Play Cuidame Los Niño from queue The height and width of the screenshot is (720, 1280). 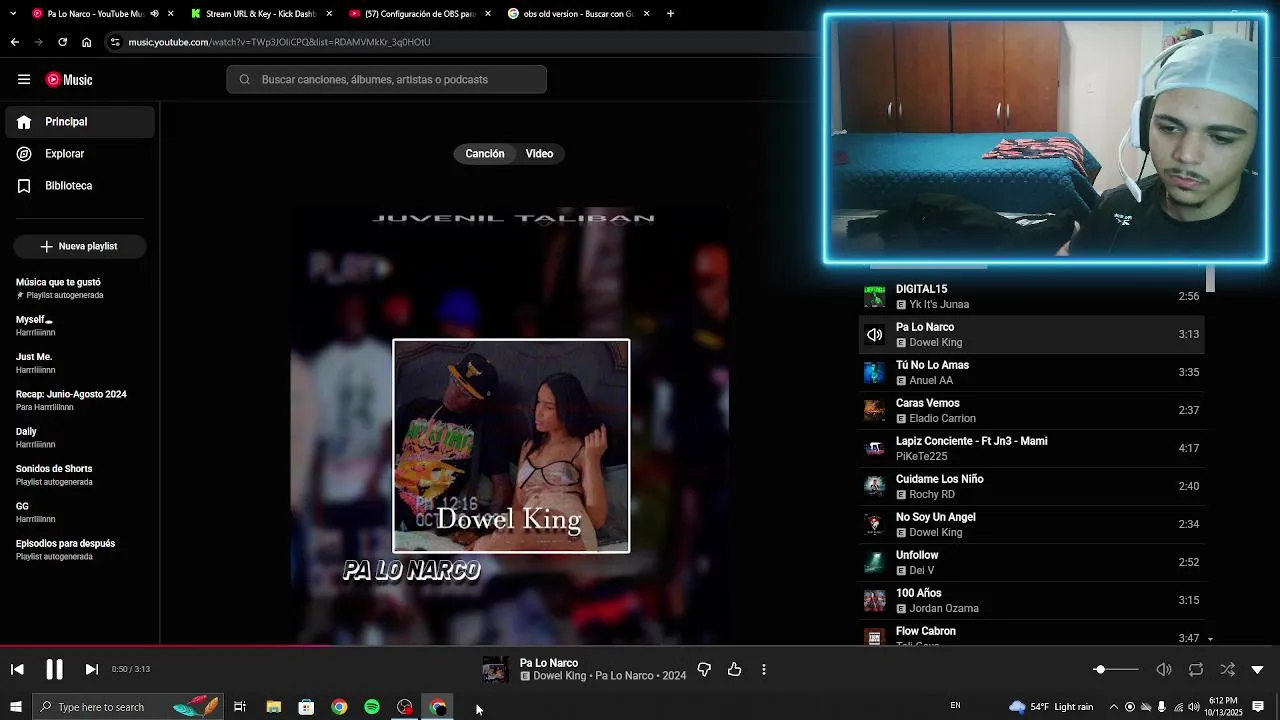pyautogui.click(x=1032, y=486)
